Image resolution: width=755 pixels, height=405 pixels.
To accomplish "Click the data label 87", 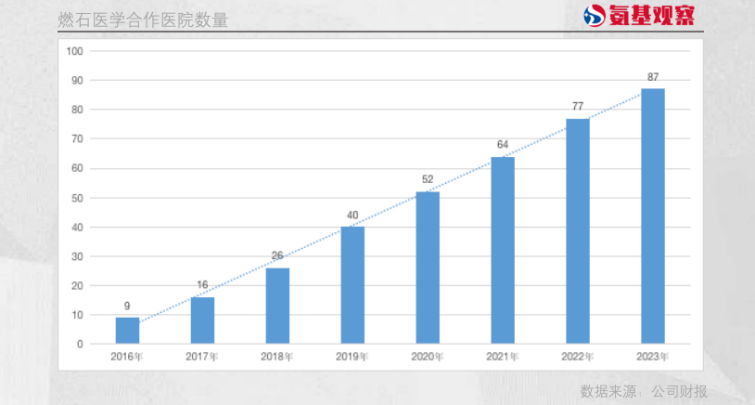I will (x=652, y=77).
